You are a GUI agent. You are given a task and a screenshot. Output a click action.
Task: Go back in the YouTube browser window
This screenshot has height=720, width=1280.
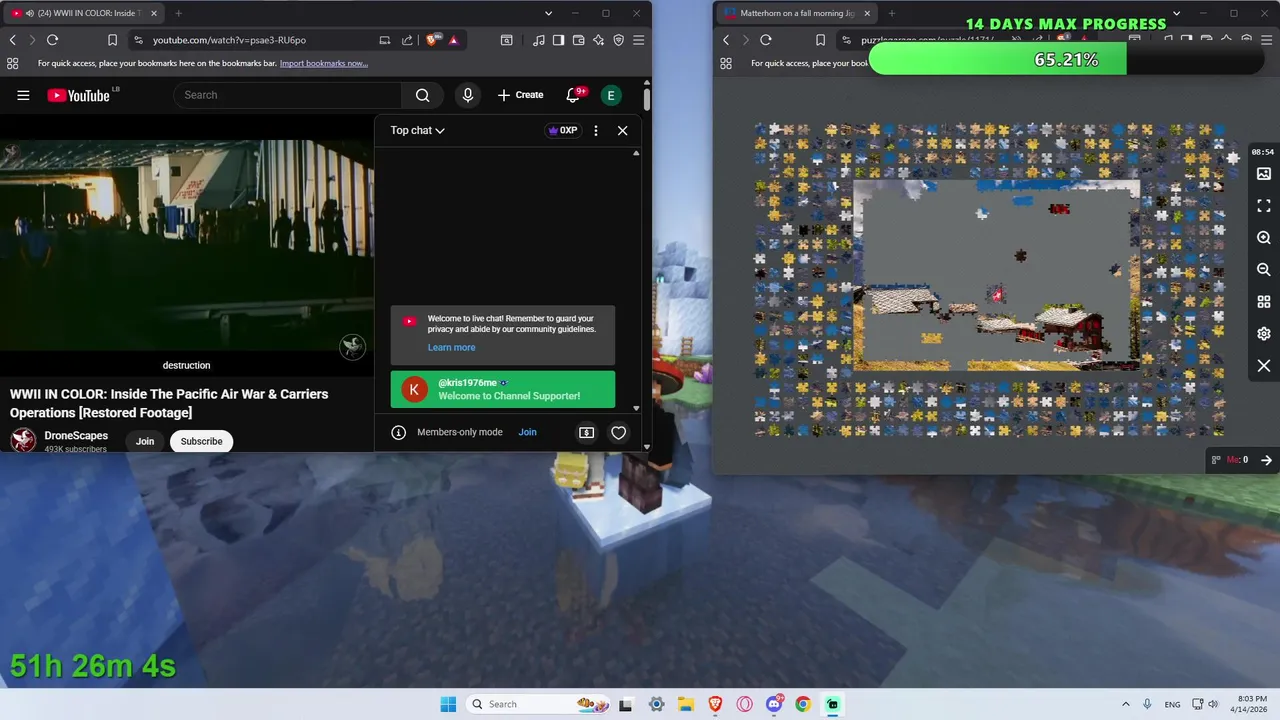12,40
